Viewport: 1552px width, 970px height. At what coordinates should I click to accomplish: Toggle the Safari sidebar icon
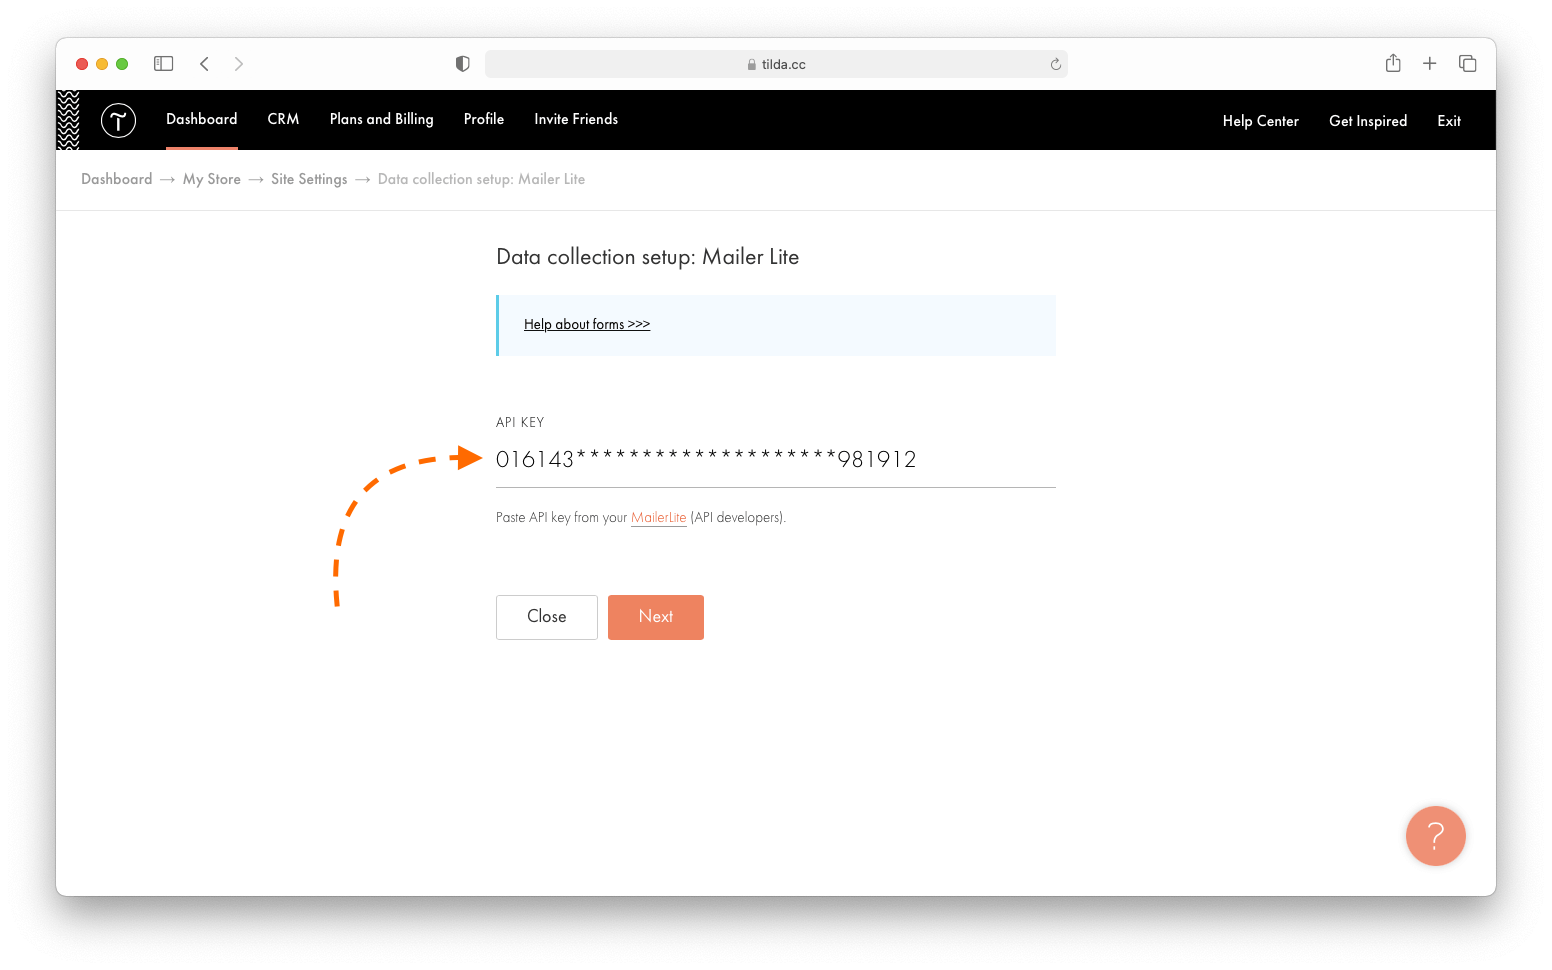pyautogui.click(x=163, y=63)
